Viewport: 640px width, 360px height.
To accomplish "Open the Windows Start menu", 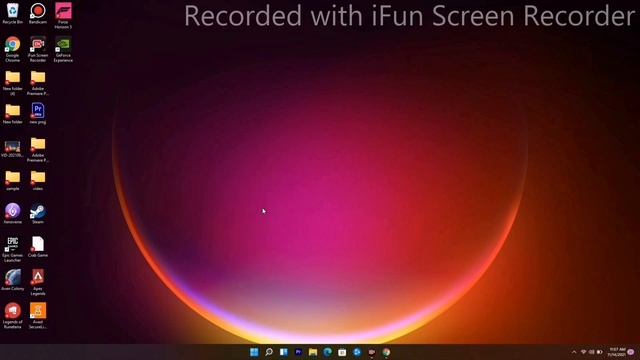I will (x=254, y=352).
